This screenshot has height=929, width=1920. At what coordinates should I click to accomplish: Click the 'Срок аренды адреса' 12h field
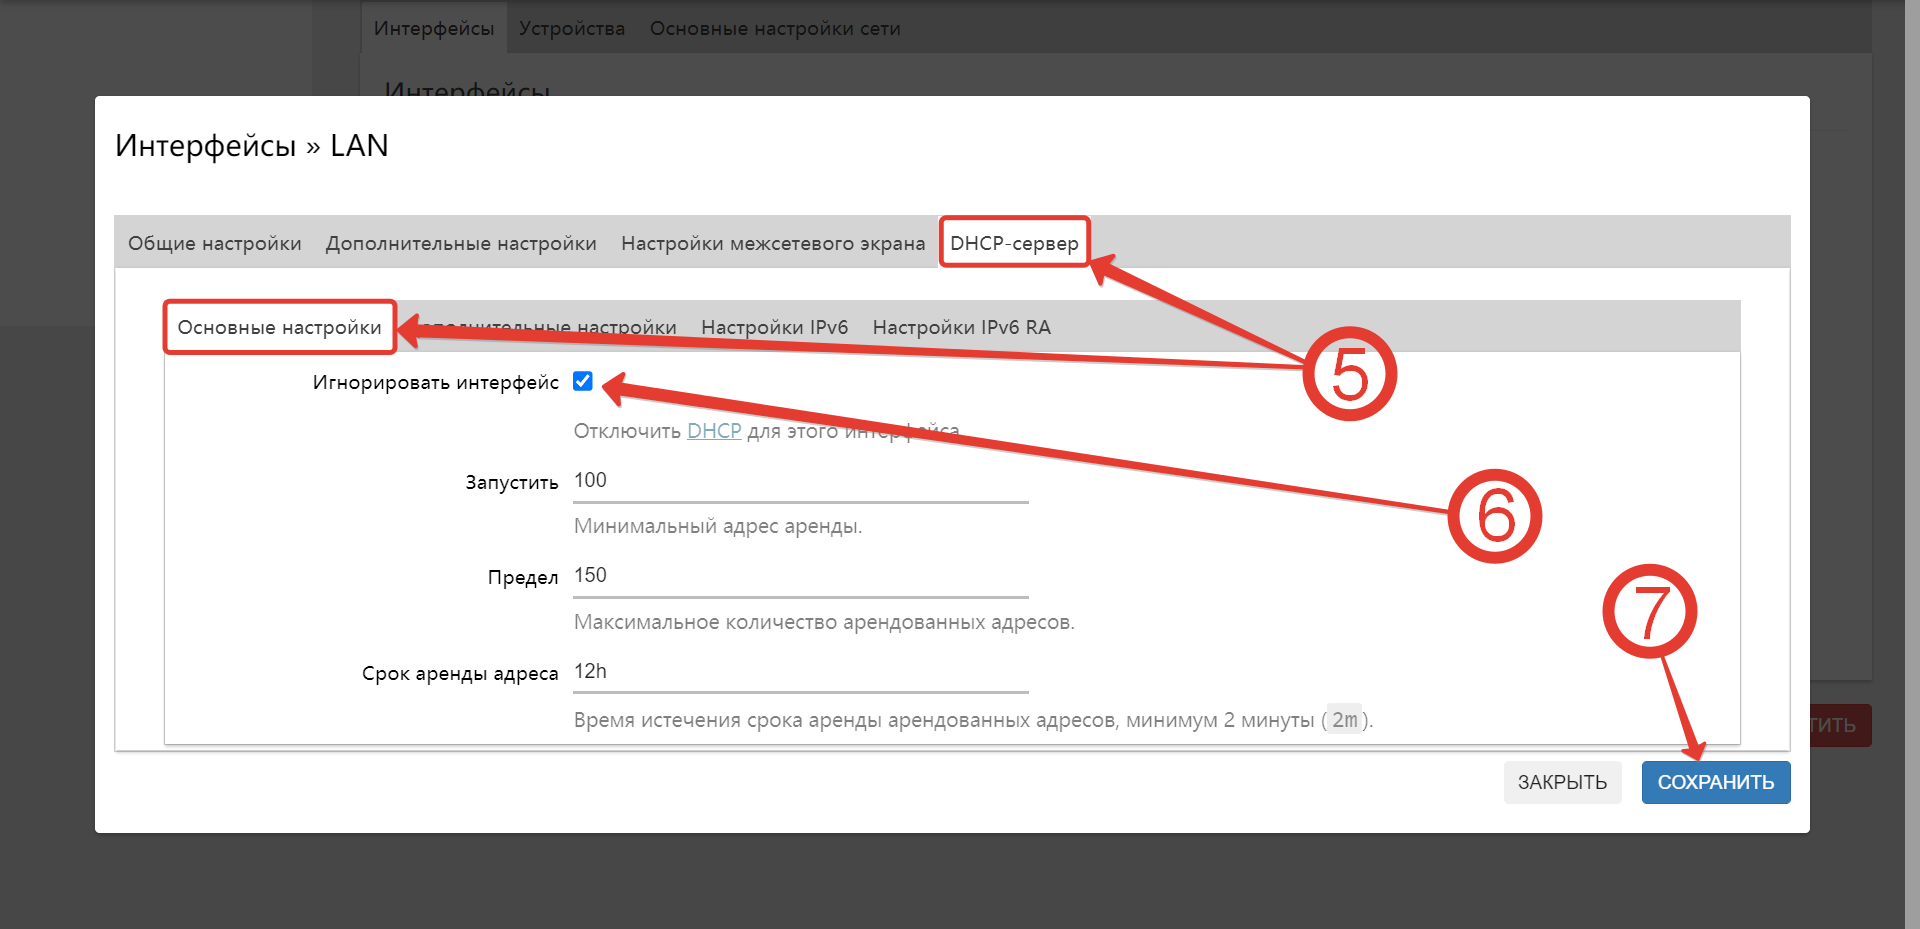click(800, 672)
